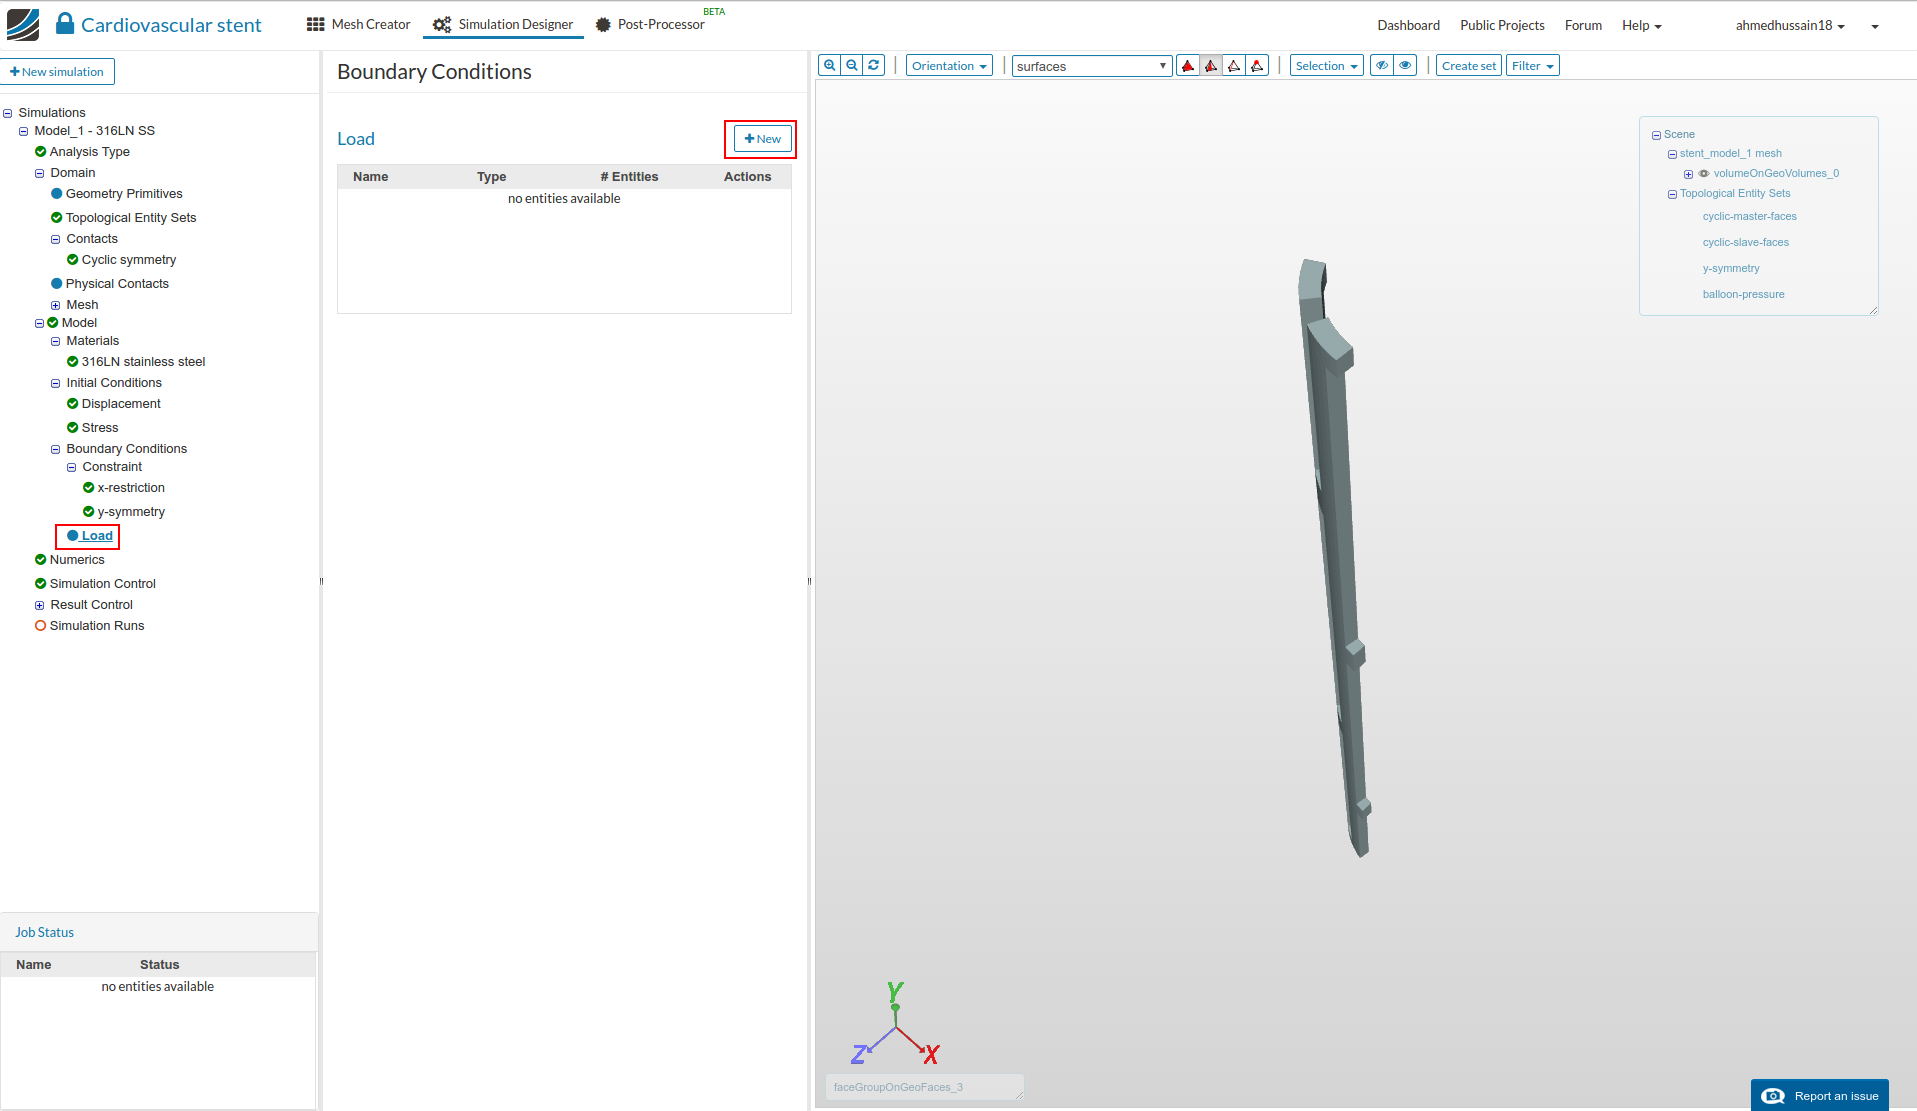Click the Create set button
This screenshot has width=1917, height=1111.
[1469, 66]
